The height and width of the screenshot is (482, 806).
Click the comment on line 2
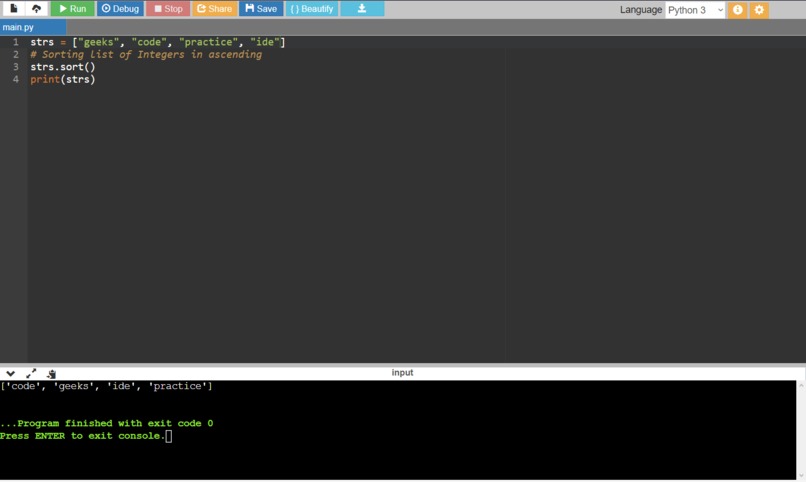pyautogui.click(x=146, y=54)
